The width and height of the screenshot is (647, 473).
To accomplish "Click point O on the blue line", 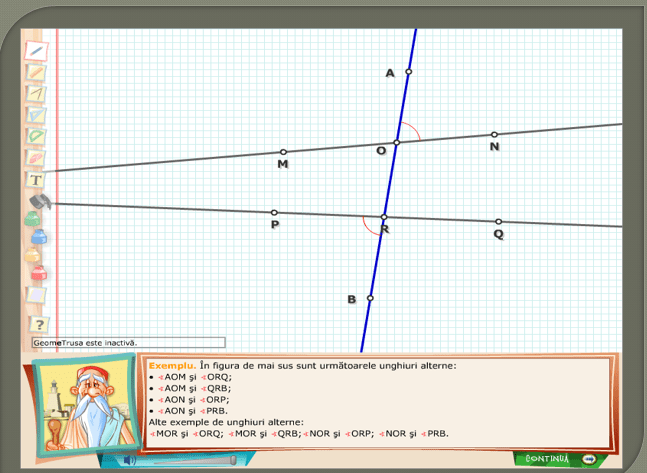I will [x=396, y=143].
